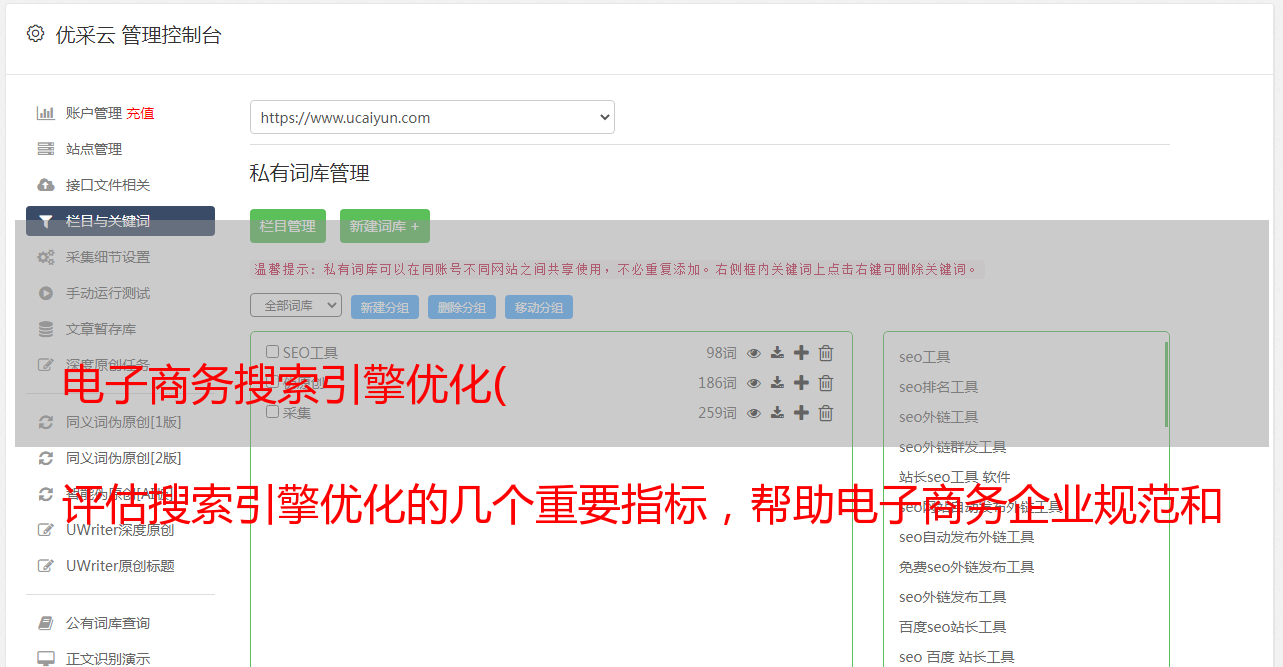
Task: Click the database icon next to 文章暂存库
Action: pos(46,329)
